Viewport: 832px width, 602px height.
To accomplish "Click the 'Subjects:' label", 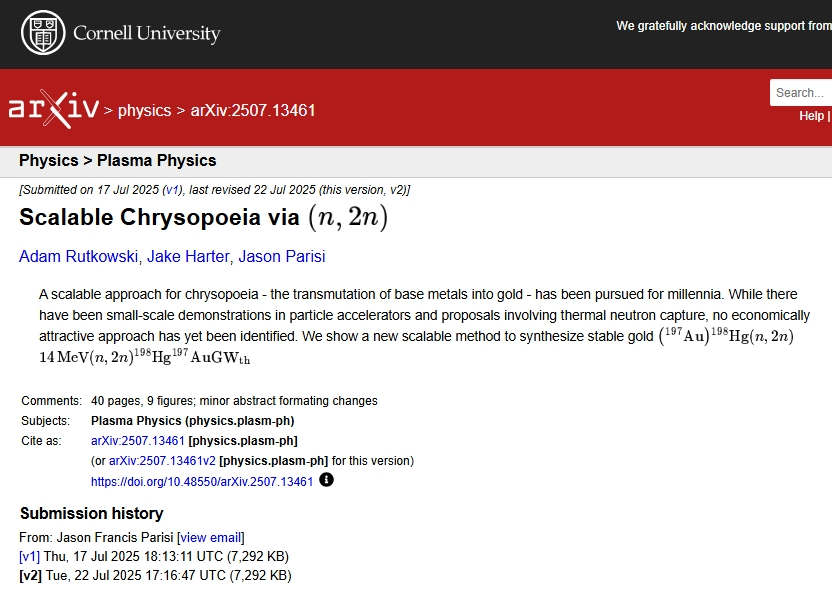I will (46, 421).
